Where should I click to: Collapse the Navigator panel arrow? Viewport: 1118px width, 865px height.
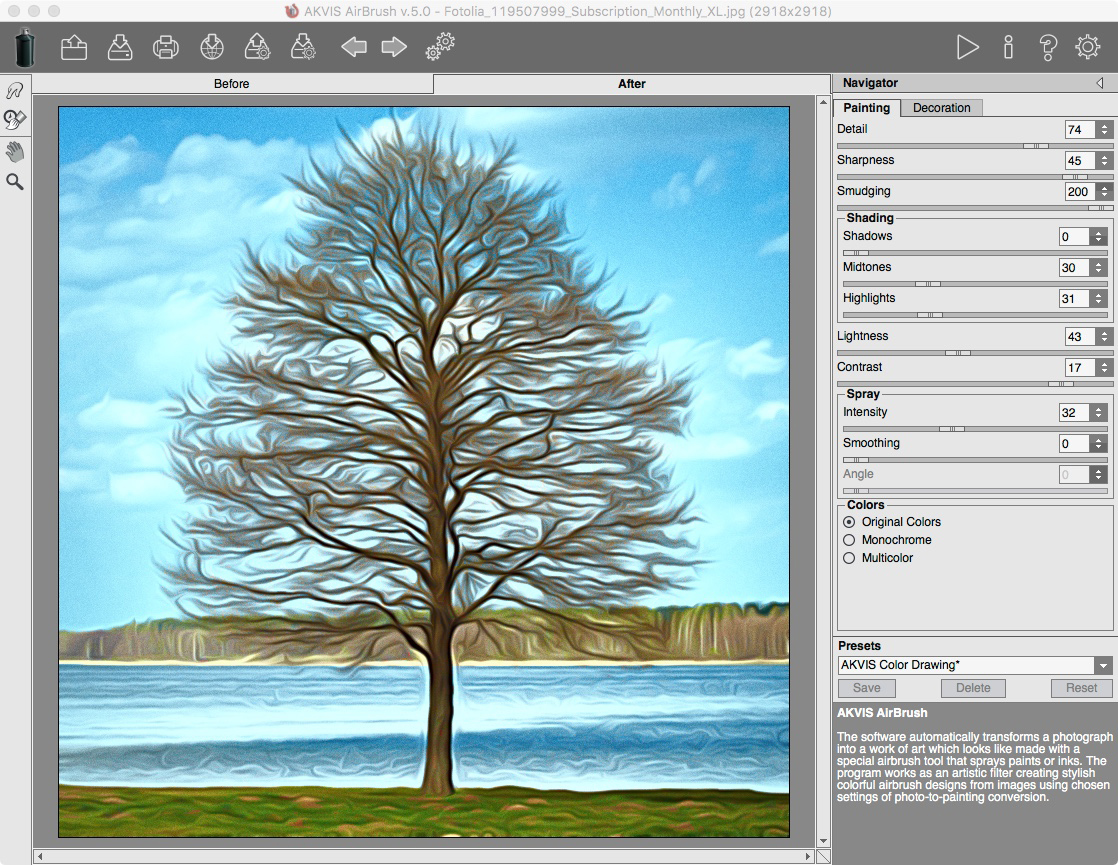(x=1099, y=83)
